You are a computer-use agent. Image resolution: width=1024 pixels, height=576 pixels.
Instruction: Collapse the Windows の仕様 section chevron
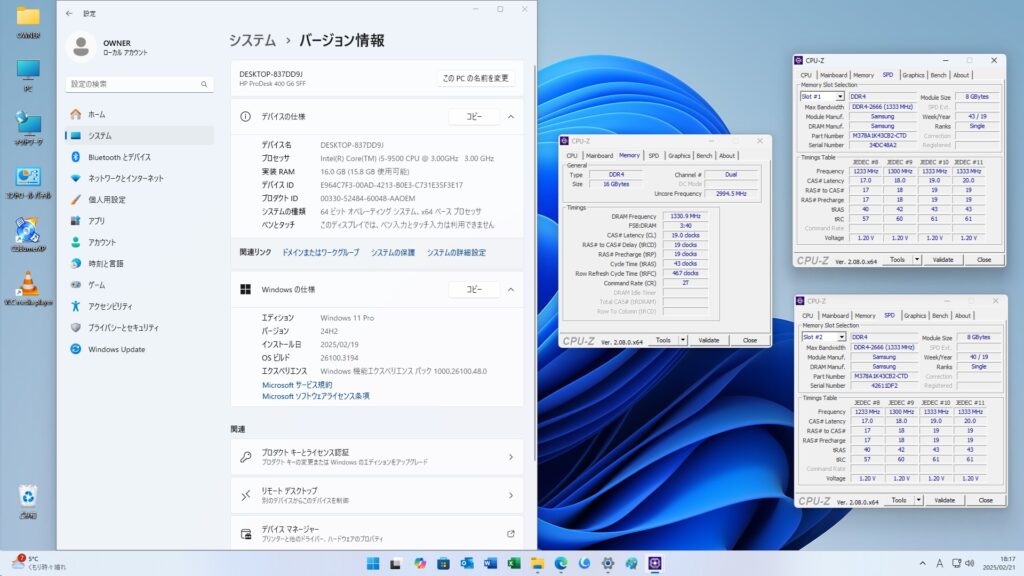click(510, 289)
